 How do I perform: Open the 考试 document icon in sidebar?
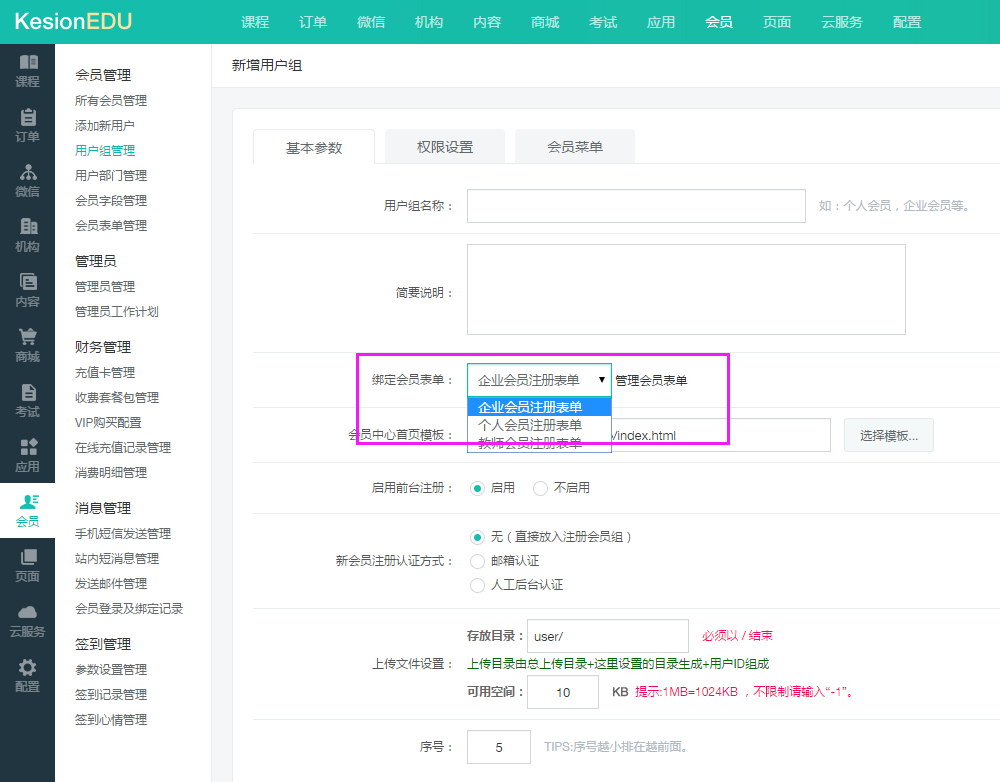tap(28, 393)
